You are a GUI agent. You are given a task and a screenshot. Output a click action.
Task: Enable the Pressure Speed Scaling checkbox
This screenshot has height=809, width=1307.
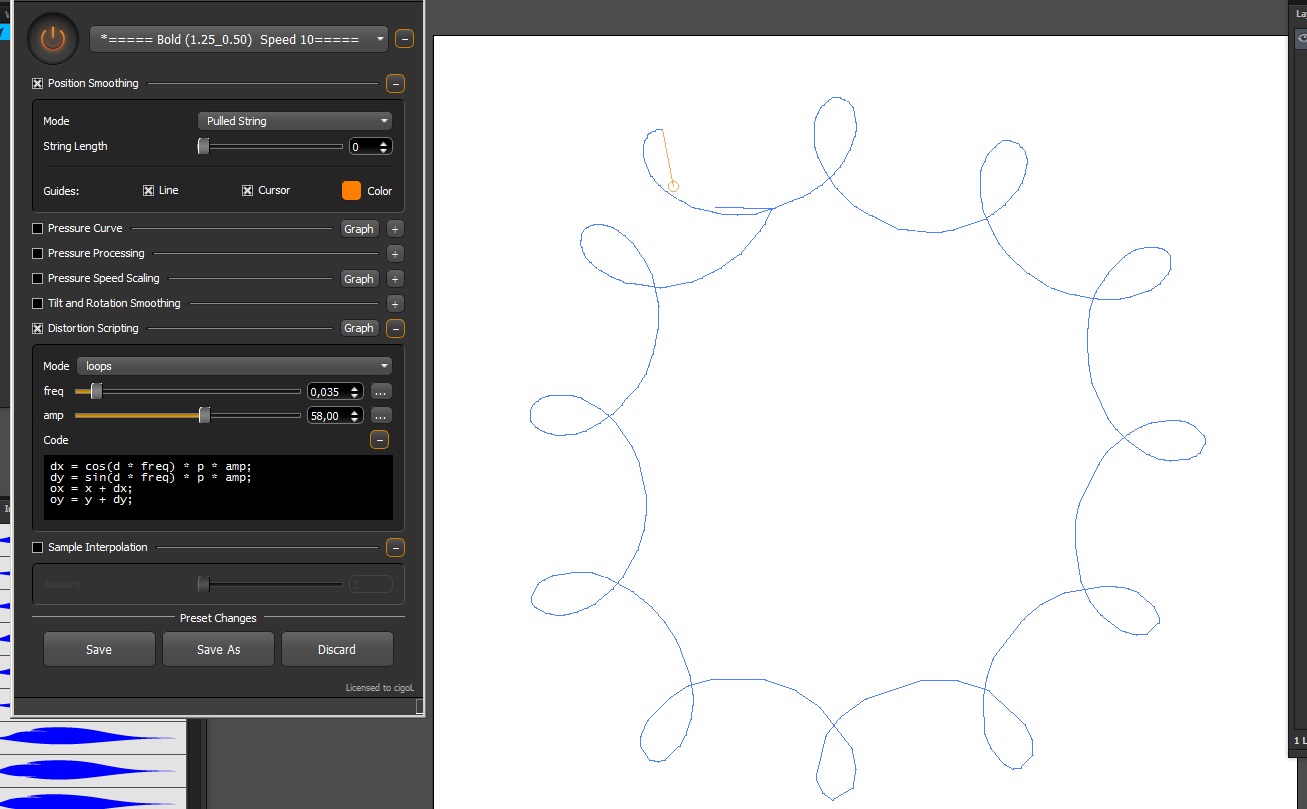tap(38, 279)
